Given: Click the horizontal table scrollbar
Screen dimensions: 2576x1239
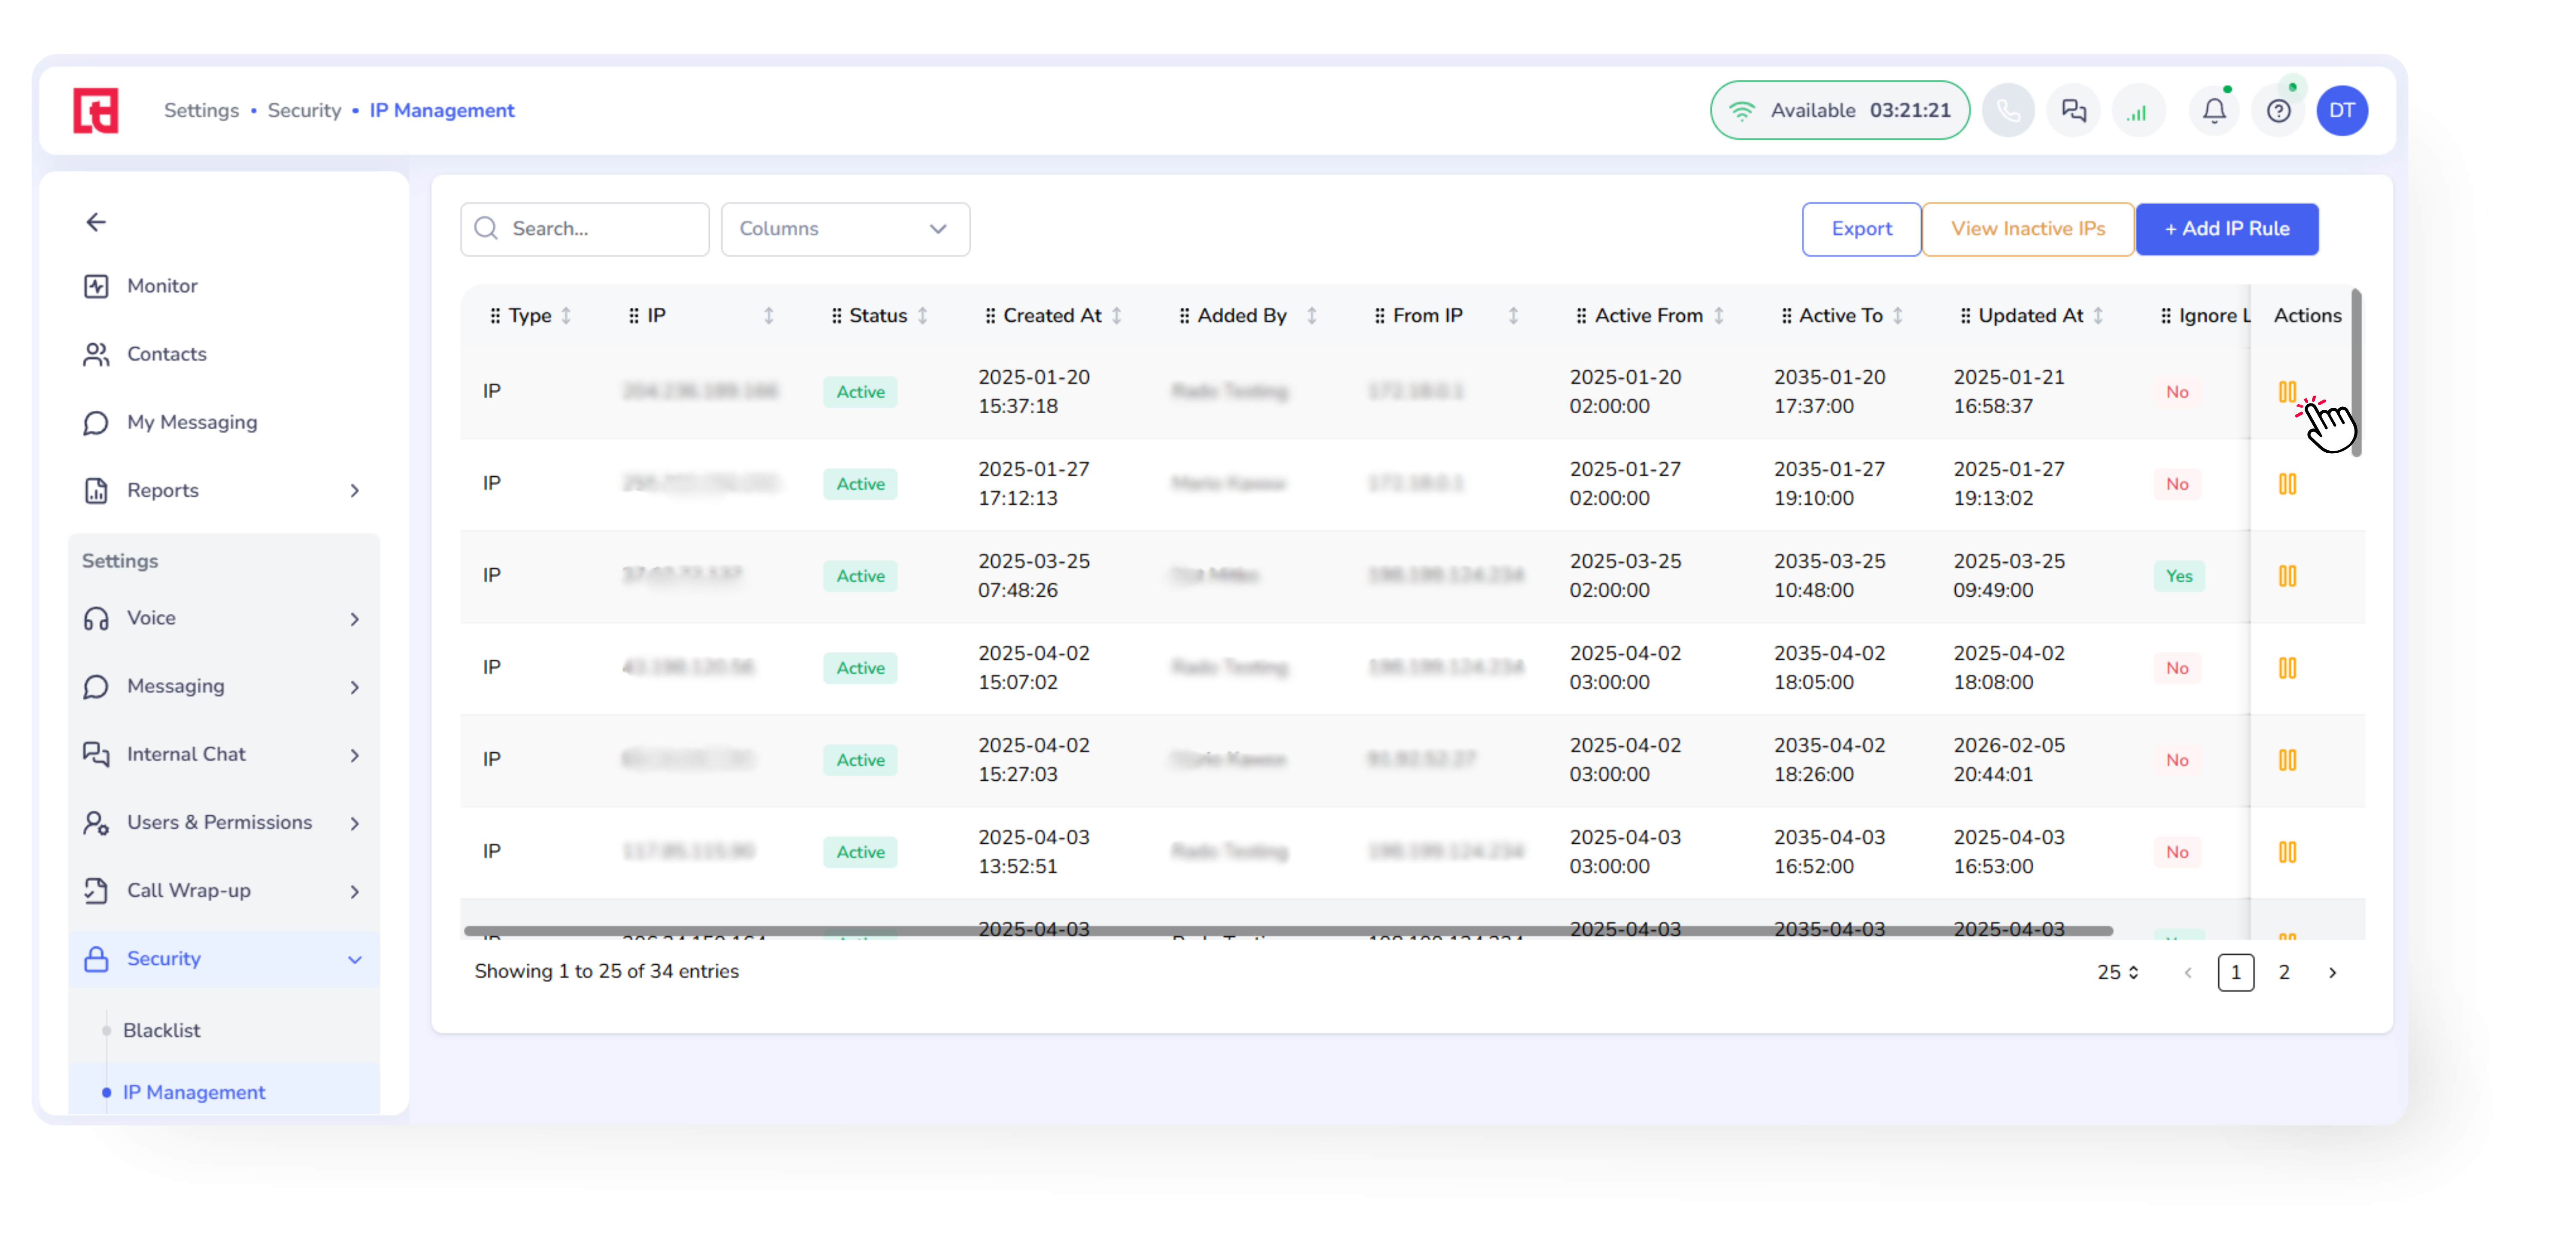Looking at the screenshot, I should click(x=1287, y=931).
